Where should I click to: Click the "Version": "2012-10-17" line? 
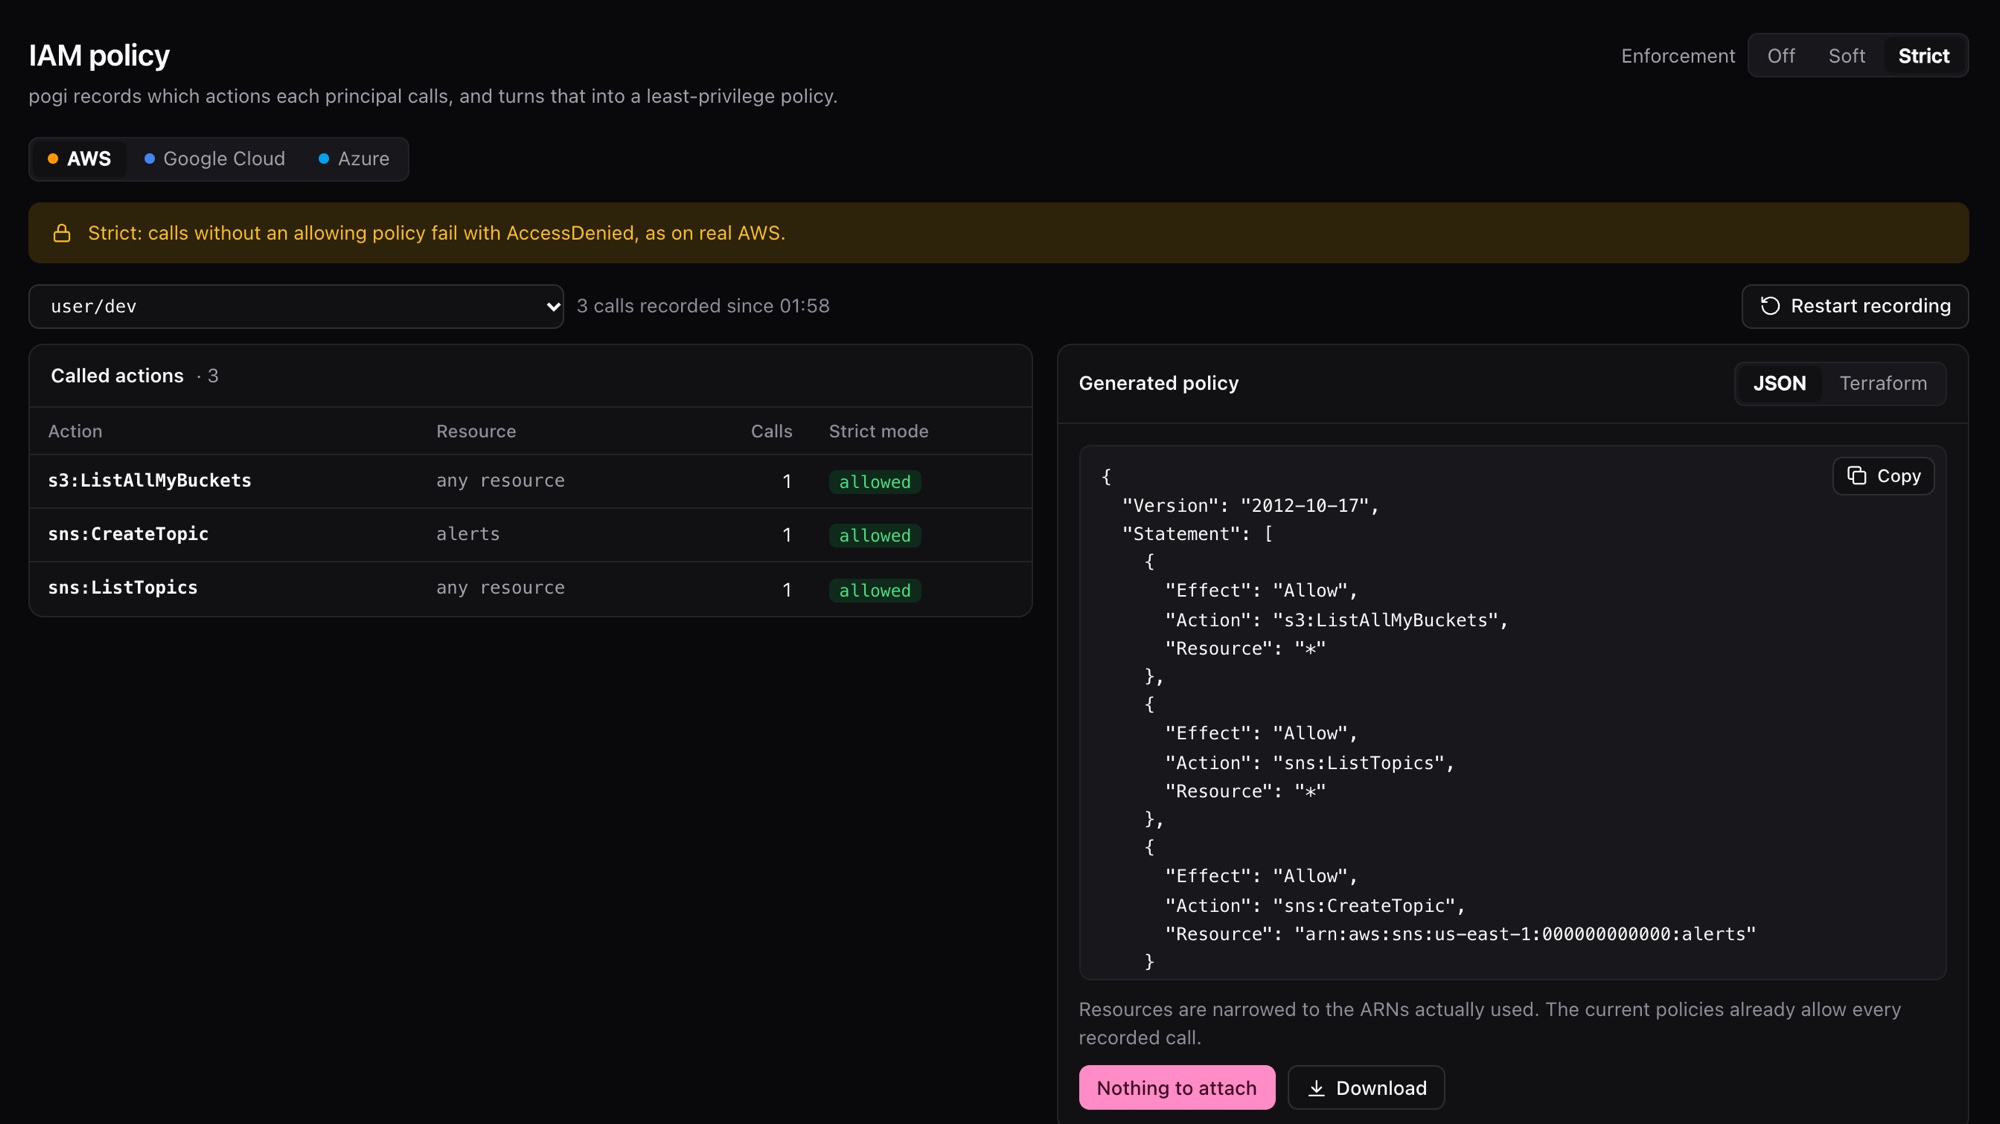(1250, 506)
